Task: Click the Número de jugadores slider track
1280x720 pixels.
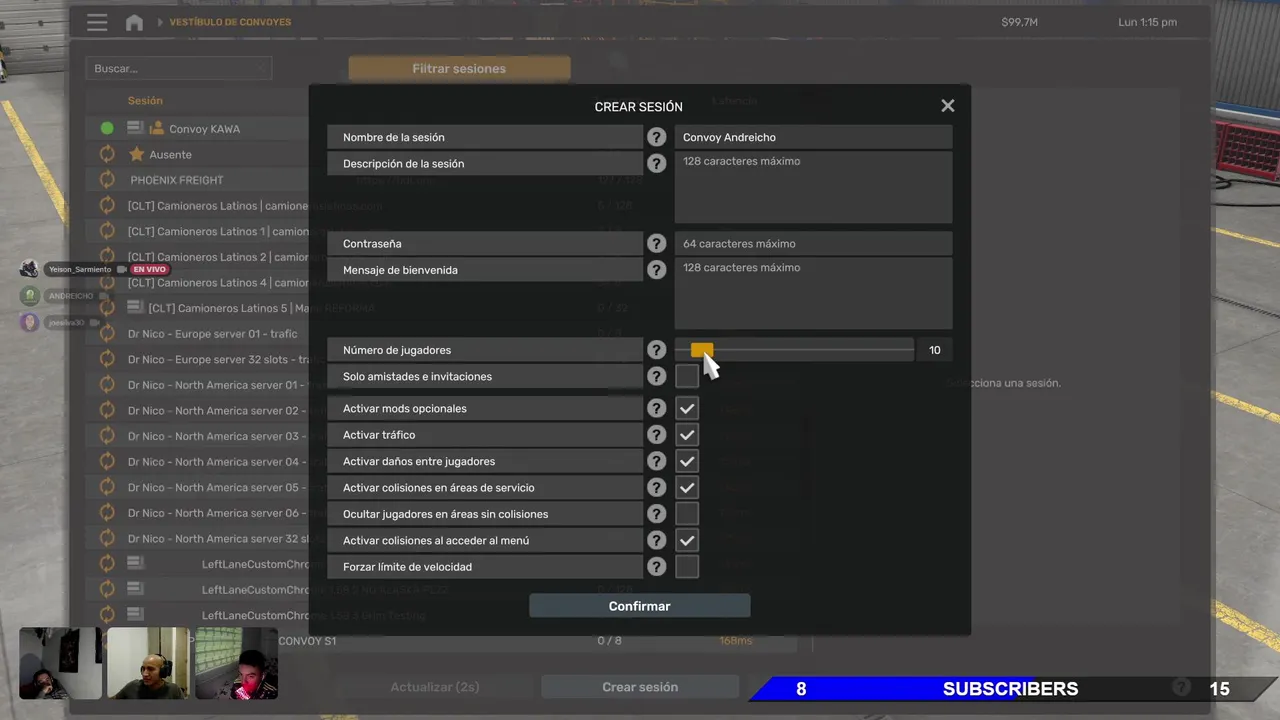Action: point(794,350)
